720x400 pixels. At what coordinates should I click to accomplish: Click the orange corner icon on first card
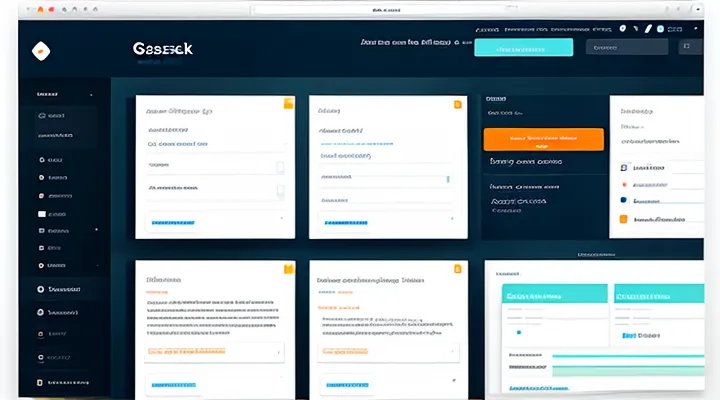click(x=289, y=103)
